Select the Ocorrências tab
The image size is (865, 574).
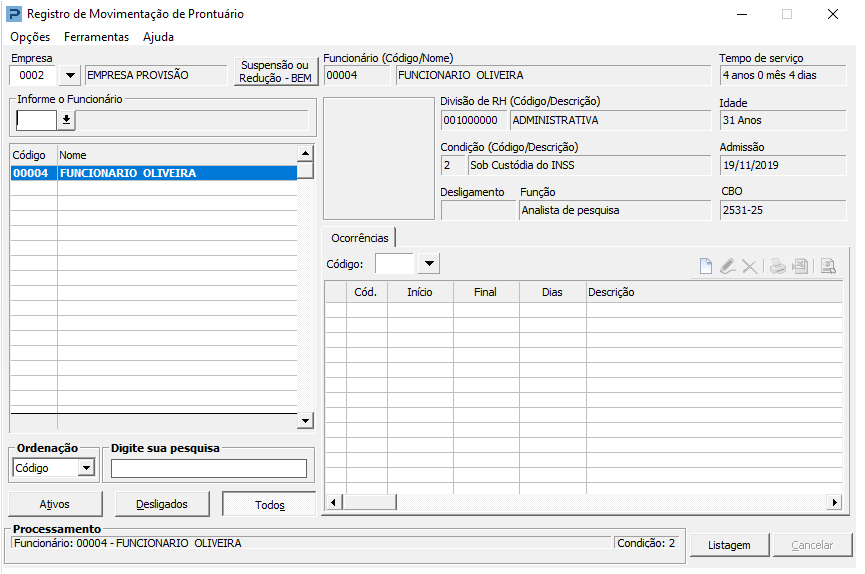click(x=359, y=238)
